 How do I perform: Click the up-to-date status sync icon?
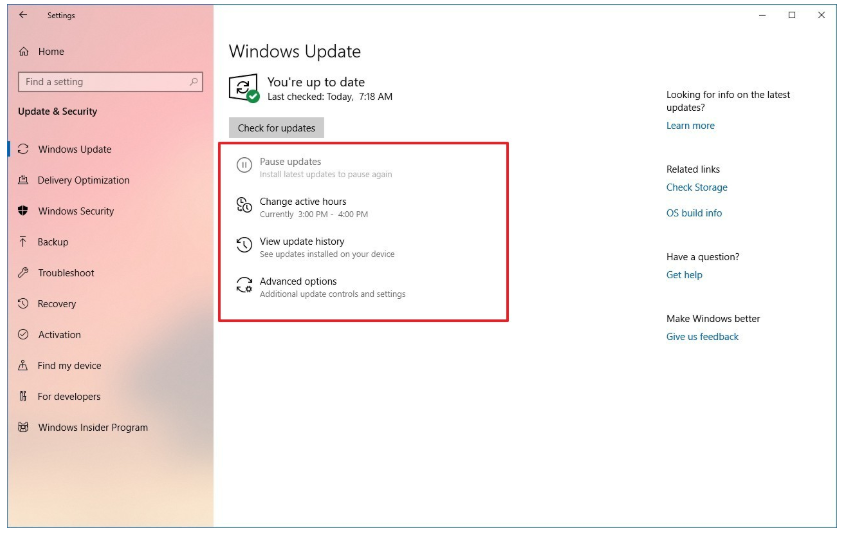[x=243, y=88]
